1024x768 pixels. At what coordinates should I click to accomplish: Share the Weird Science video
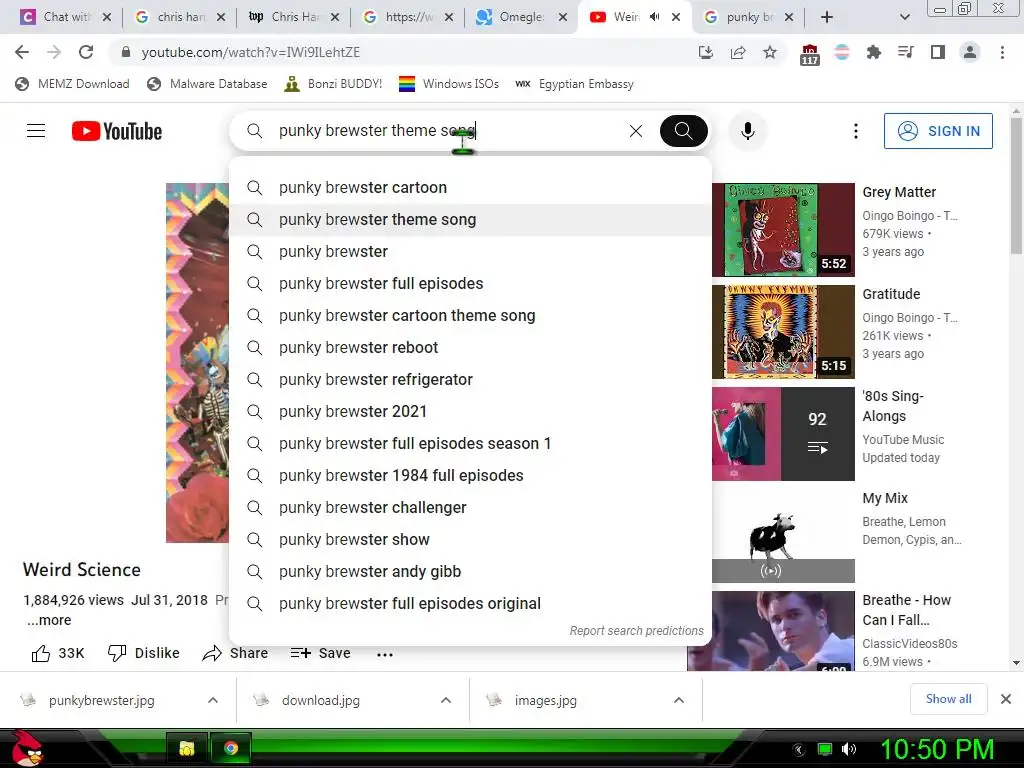click(235, 653)
